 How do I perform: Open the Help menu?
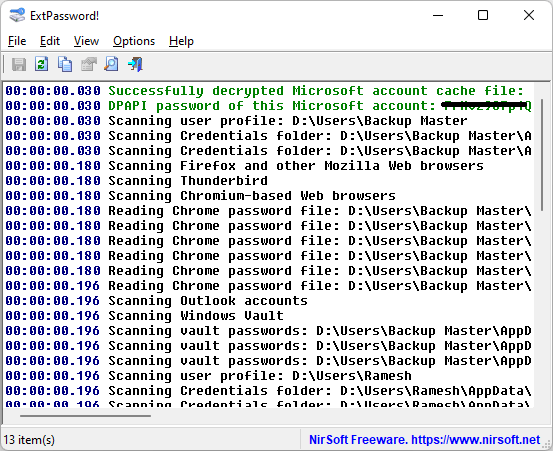181,41
